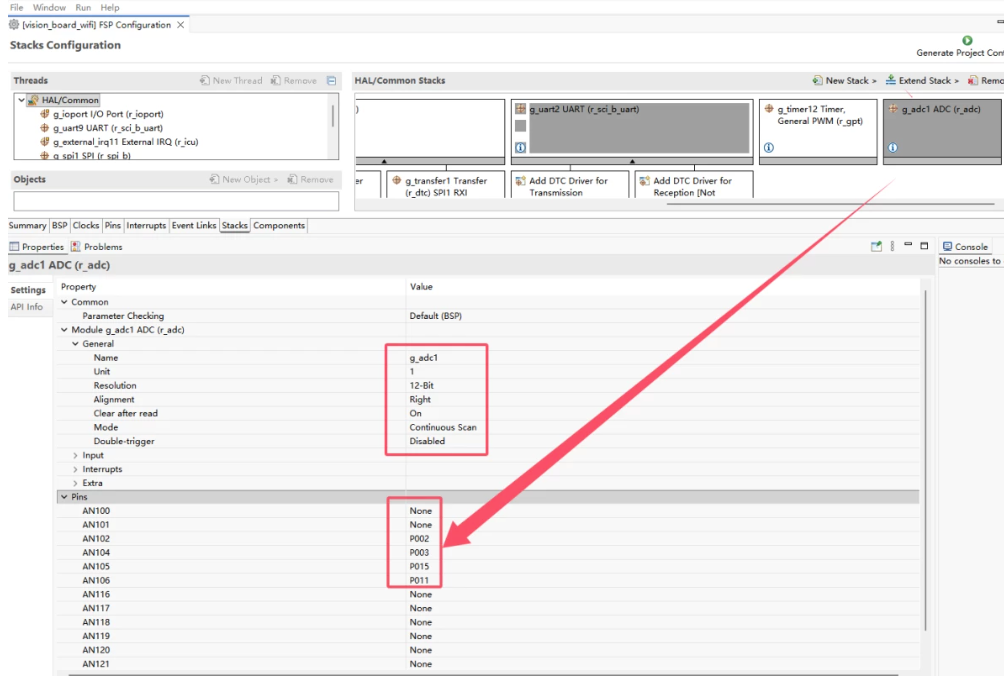Click the Threads list vertical scrollbar
The height and width of the screenshot is (692, 1004).
point(332,116)
